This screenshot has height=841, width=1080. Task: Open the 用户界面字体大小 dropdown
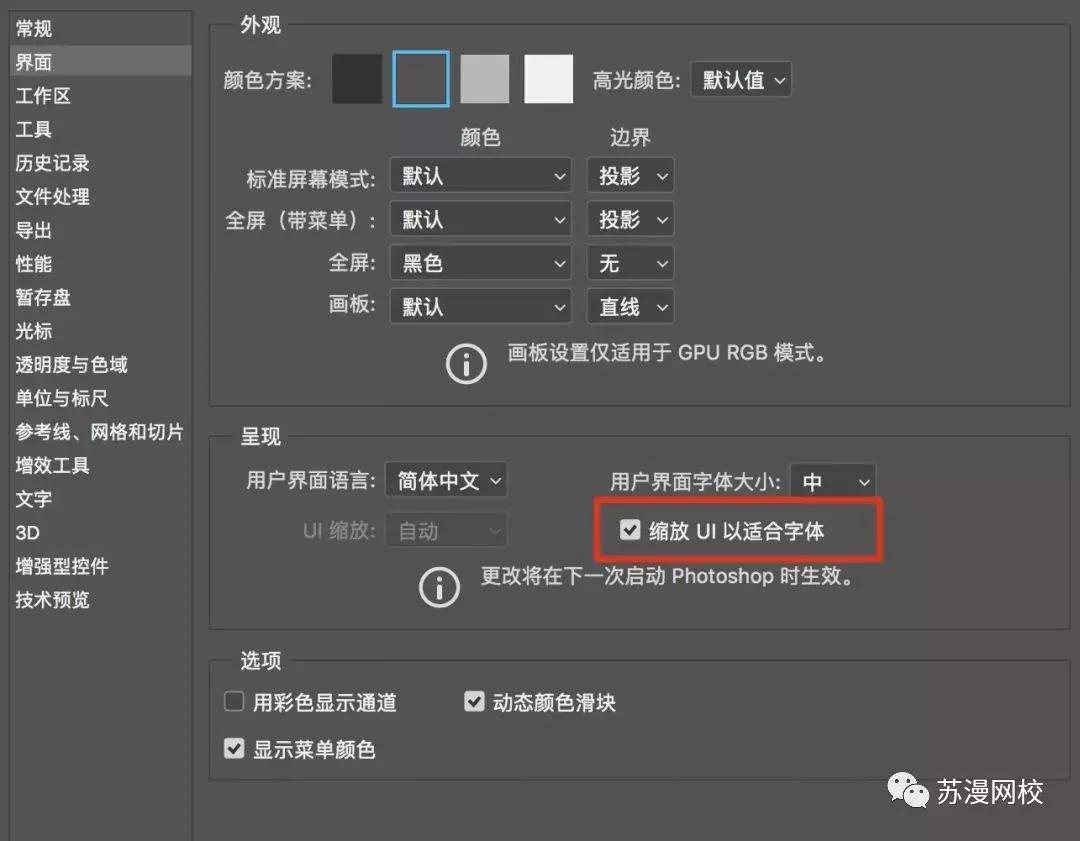(833, 481)
